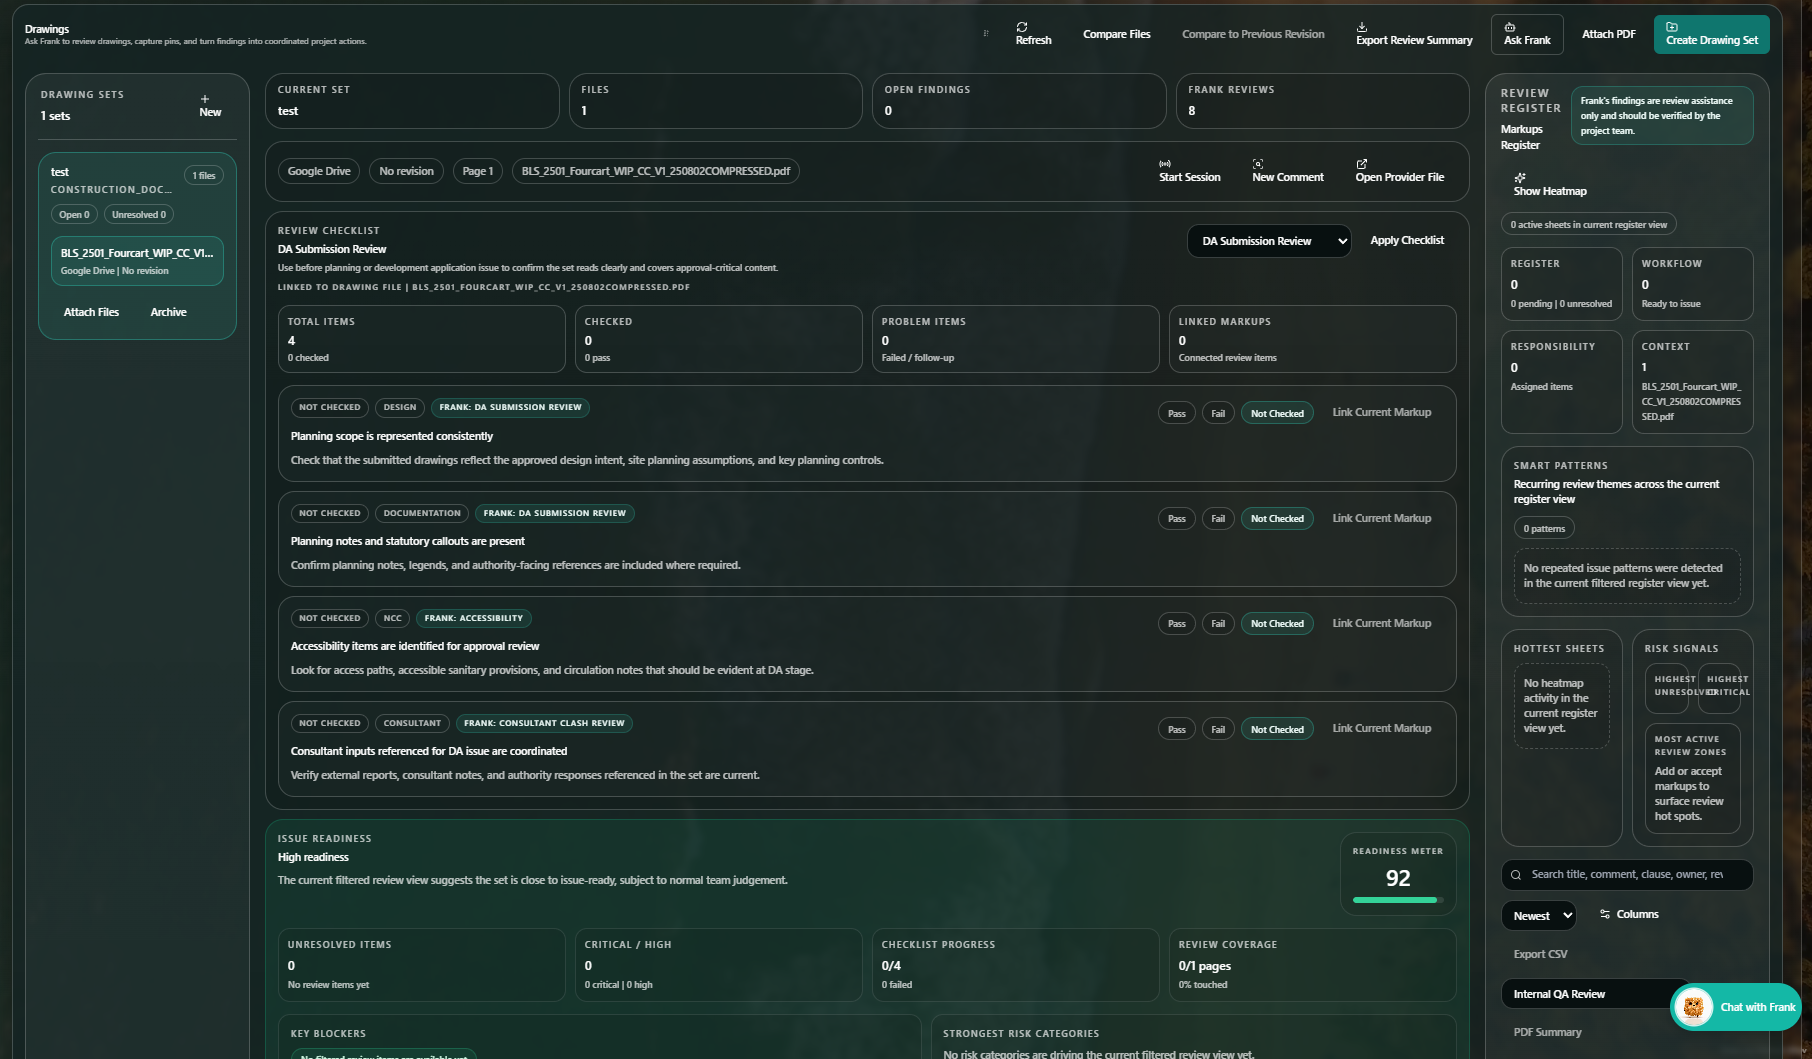Set Consultant inputs item to Not Checked
Screen dimensions: 1812x1059
coord(1276,729)
